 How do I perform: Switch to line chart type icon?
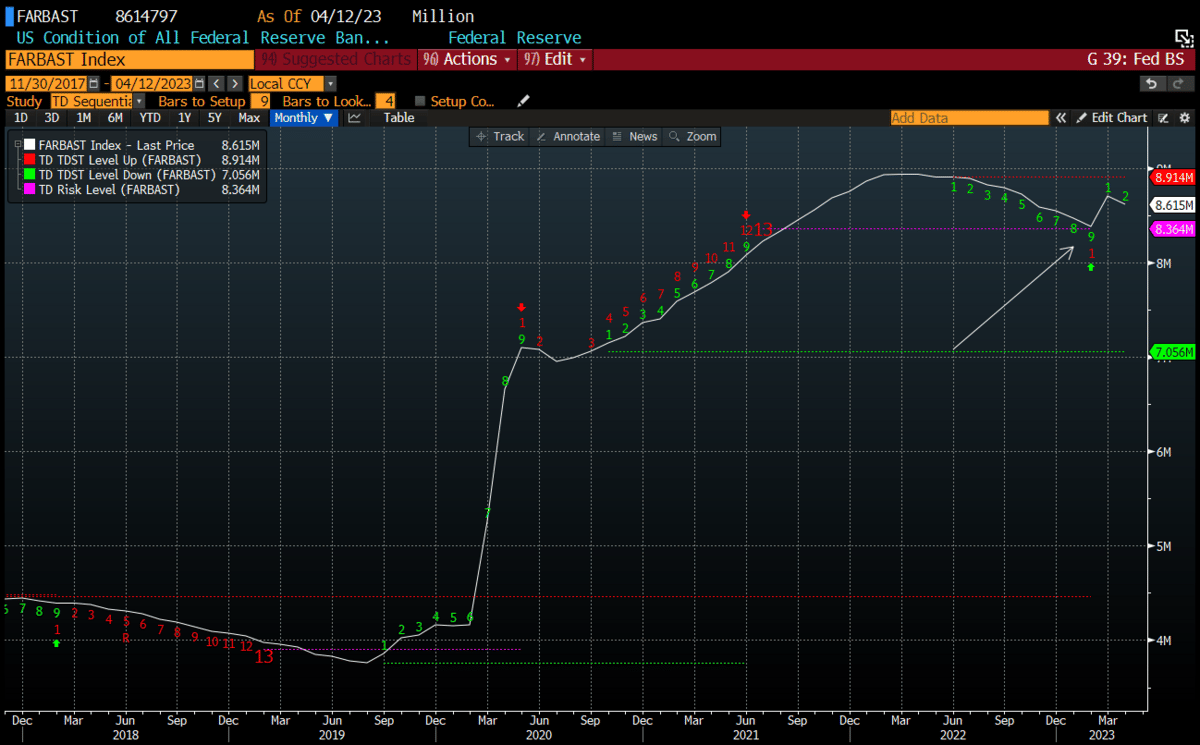pyautogui.click(x=354, y=118)
